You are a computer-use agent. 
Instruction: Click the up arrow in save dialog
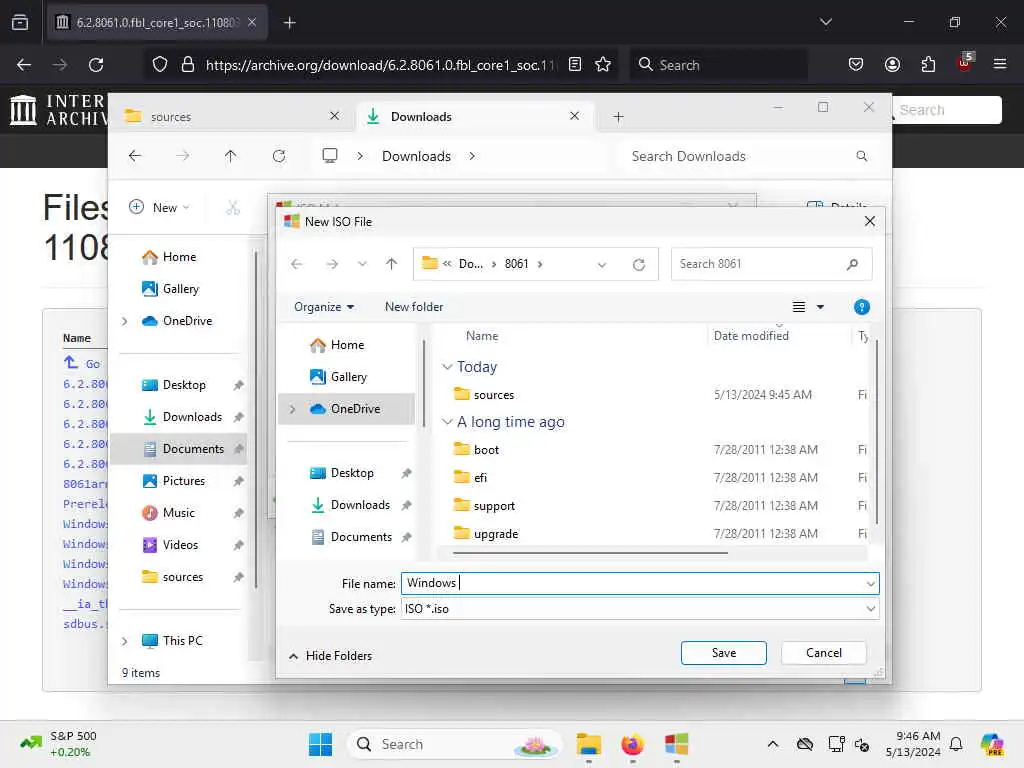click(x=391, y=264)
